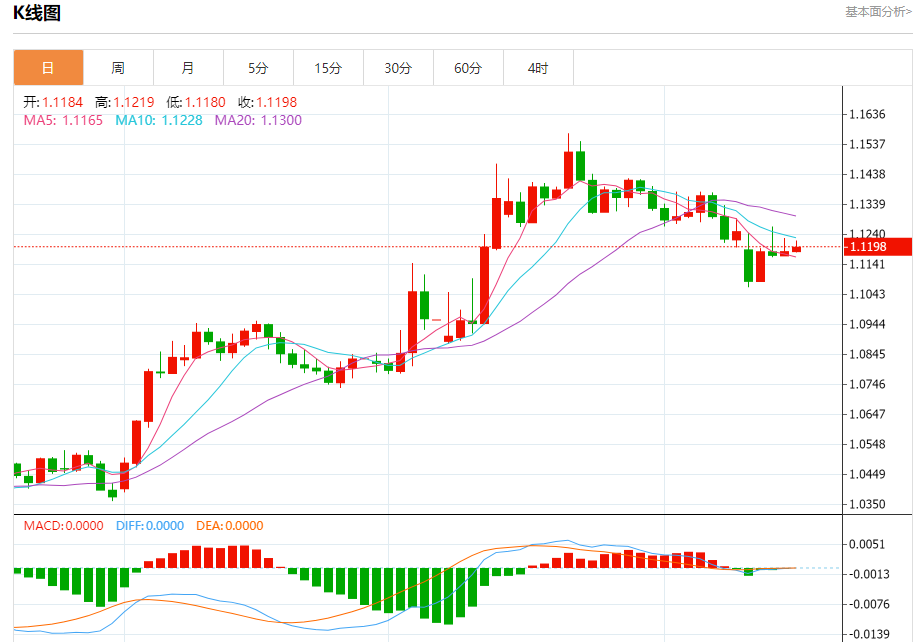The image size is (920, 642).
Task: Open the 60分 interval tab
Action: (x=468, y=68)
